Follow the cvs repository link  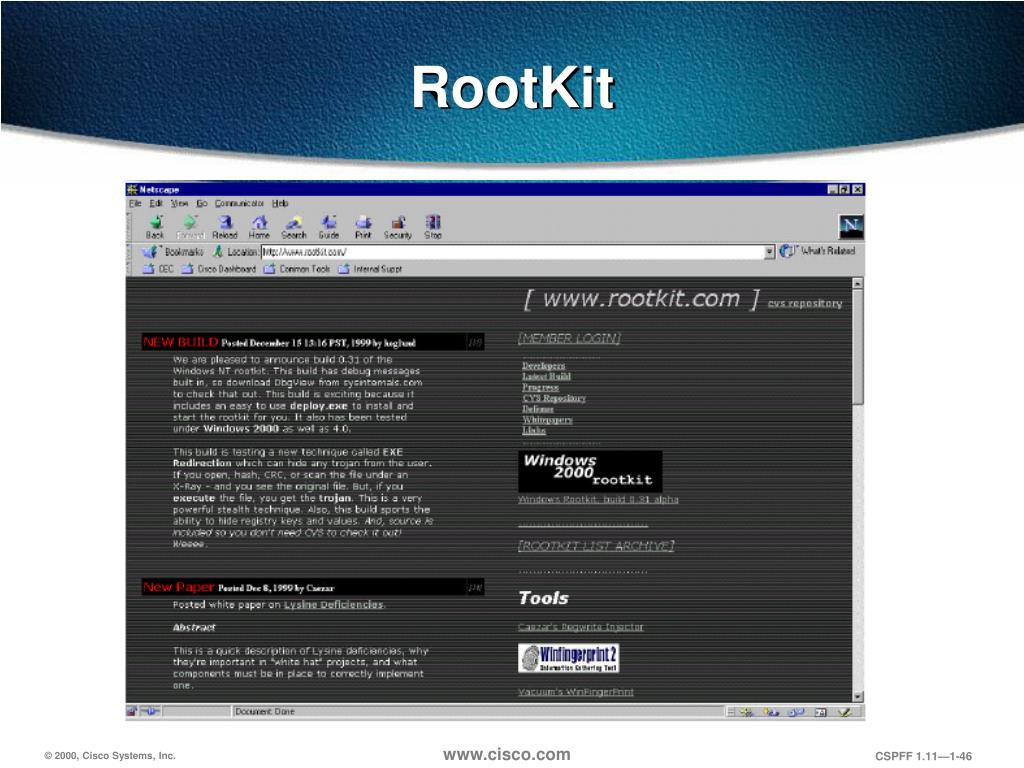click(x=805, y=304)
